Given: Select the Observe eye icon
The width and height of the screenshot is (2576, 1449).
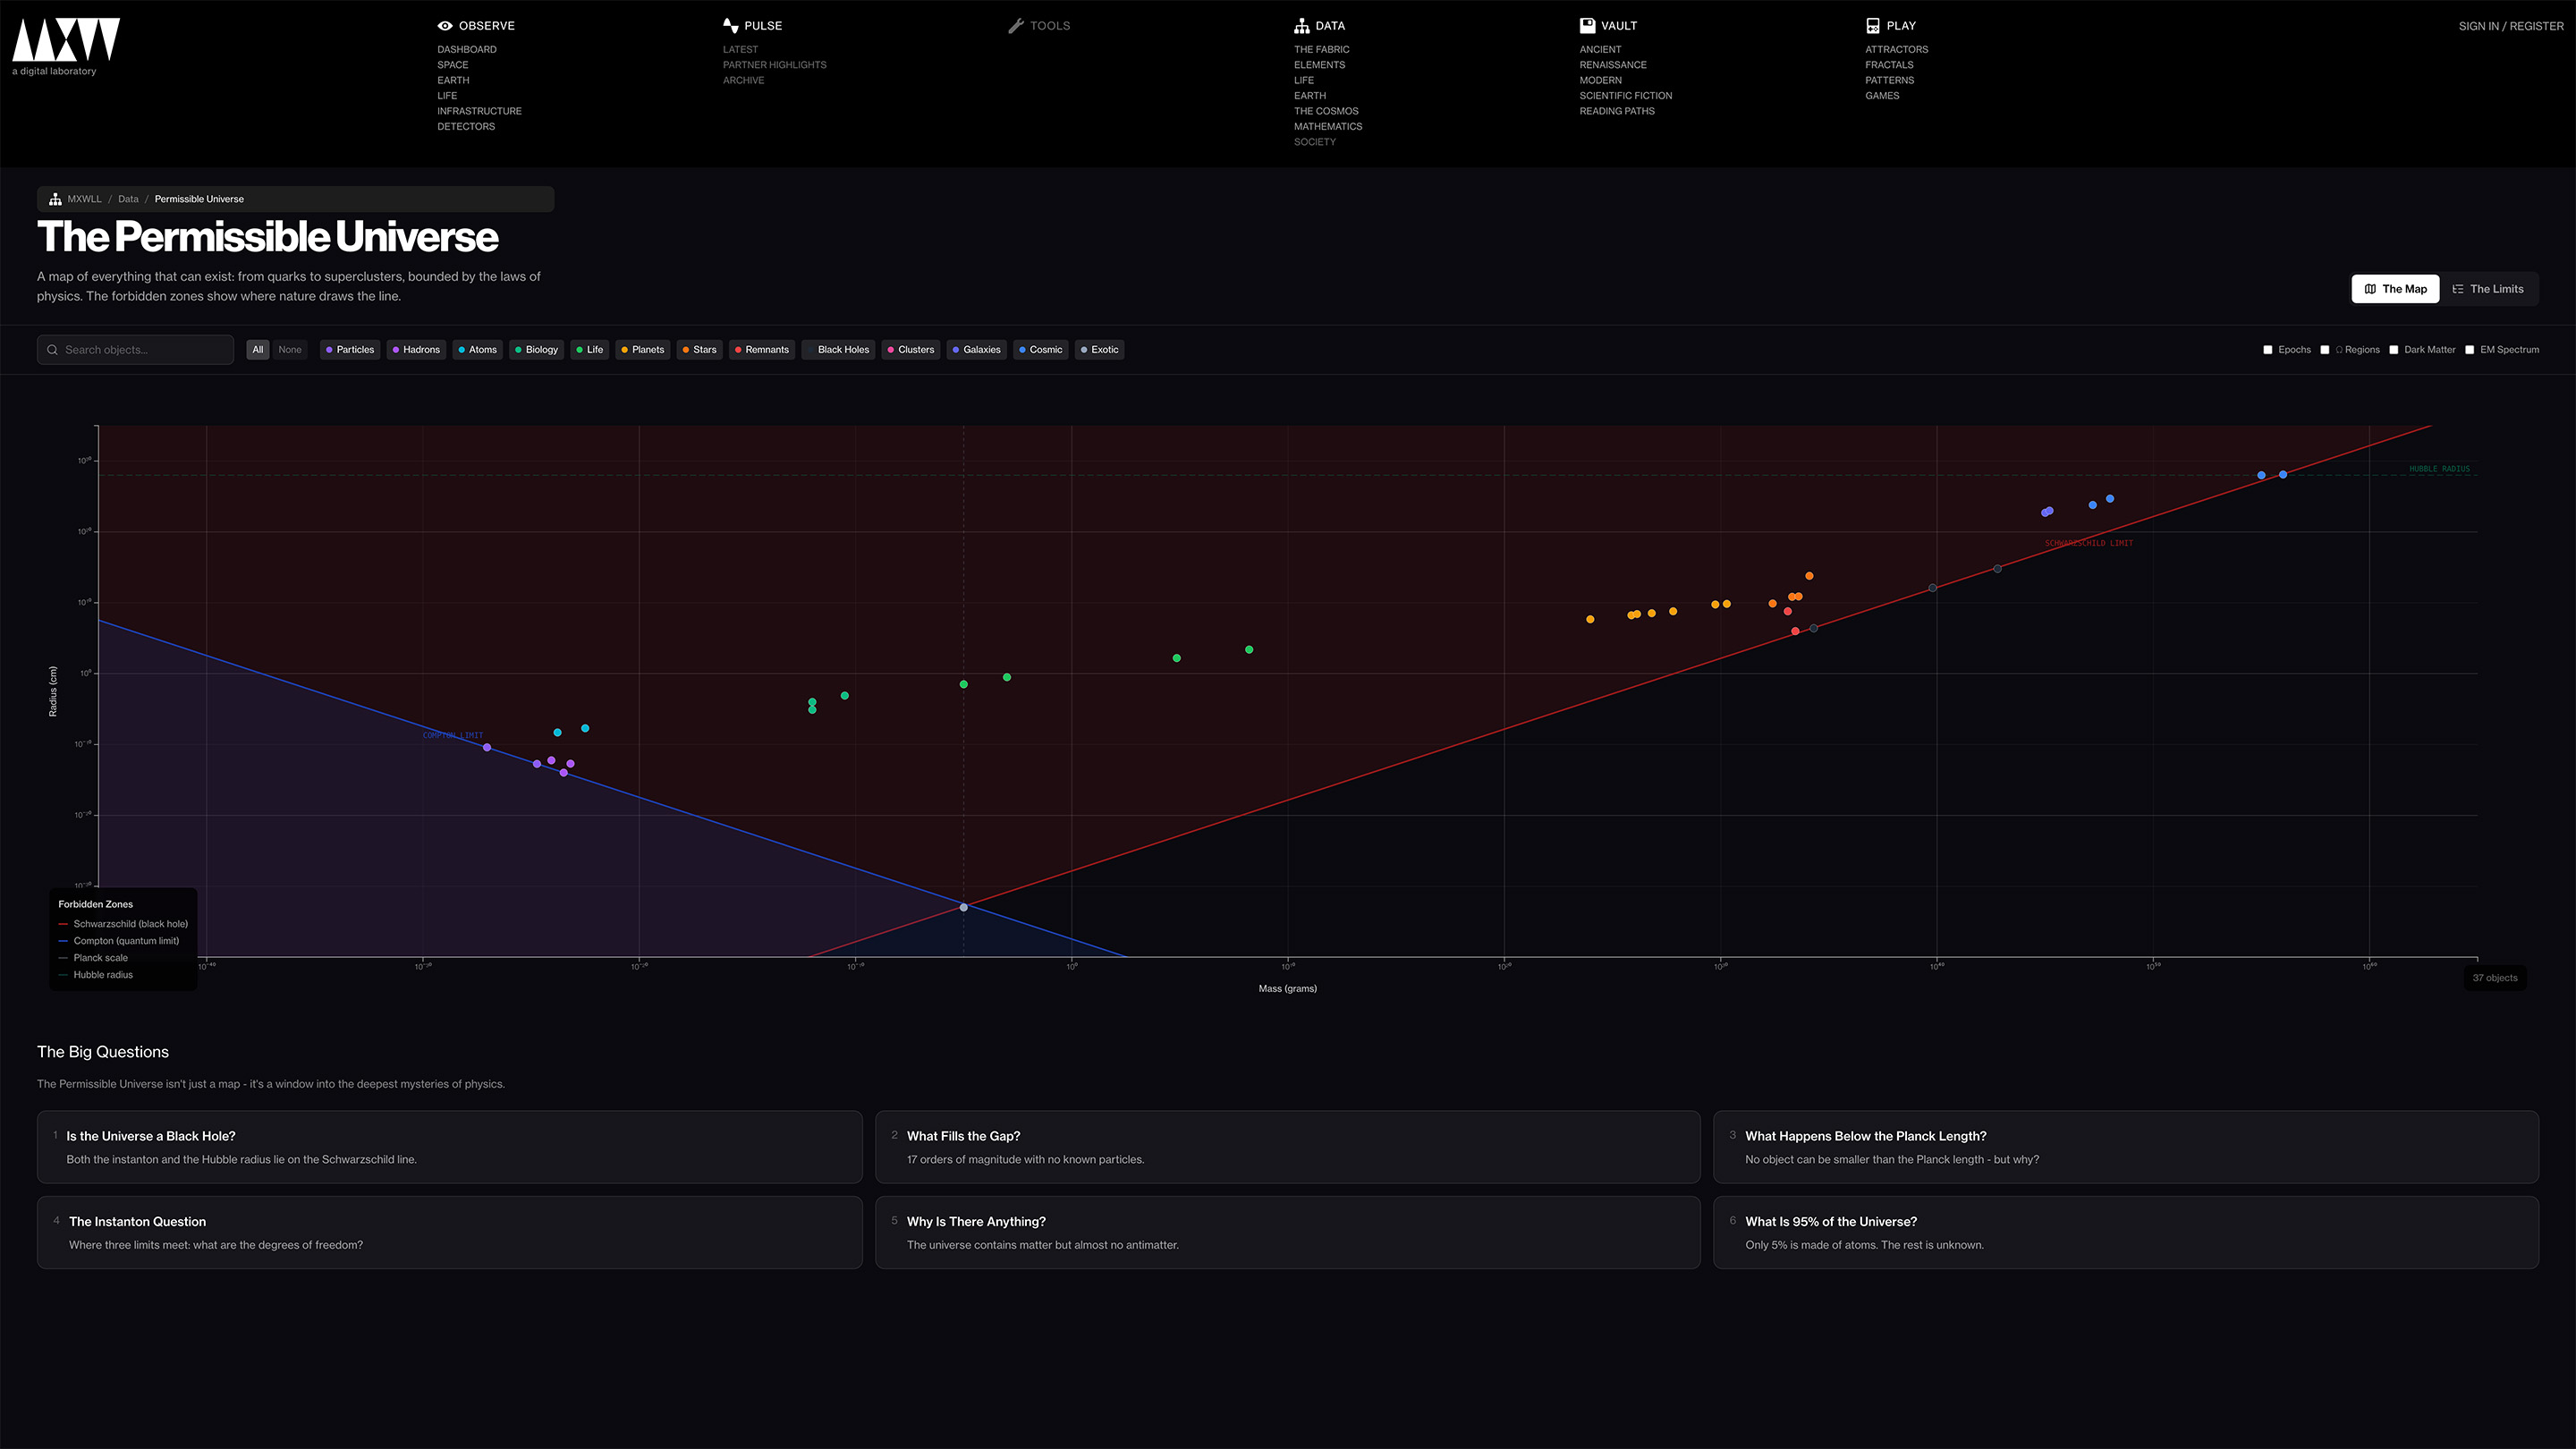Looking at the screenshot, I should tap(445, 25).
